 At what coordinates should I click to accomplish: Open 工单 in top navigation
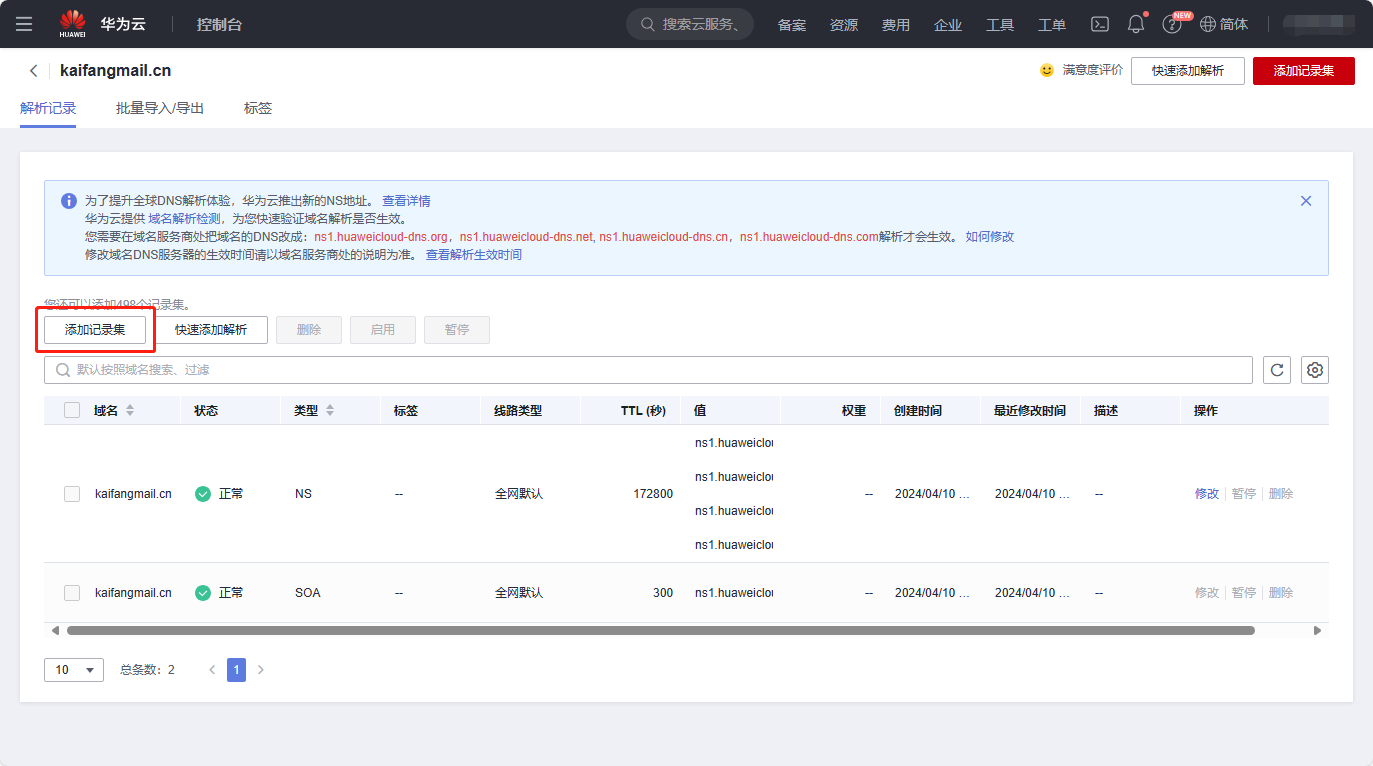click(x=1052, y=25)
